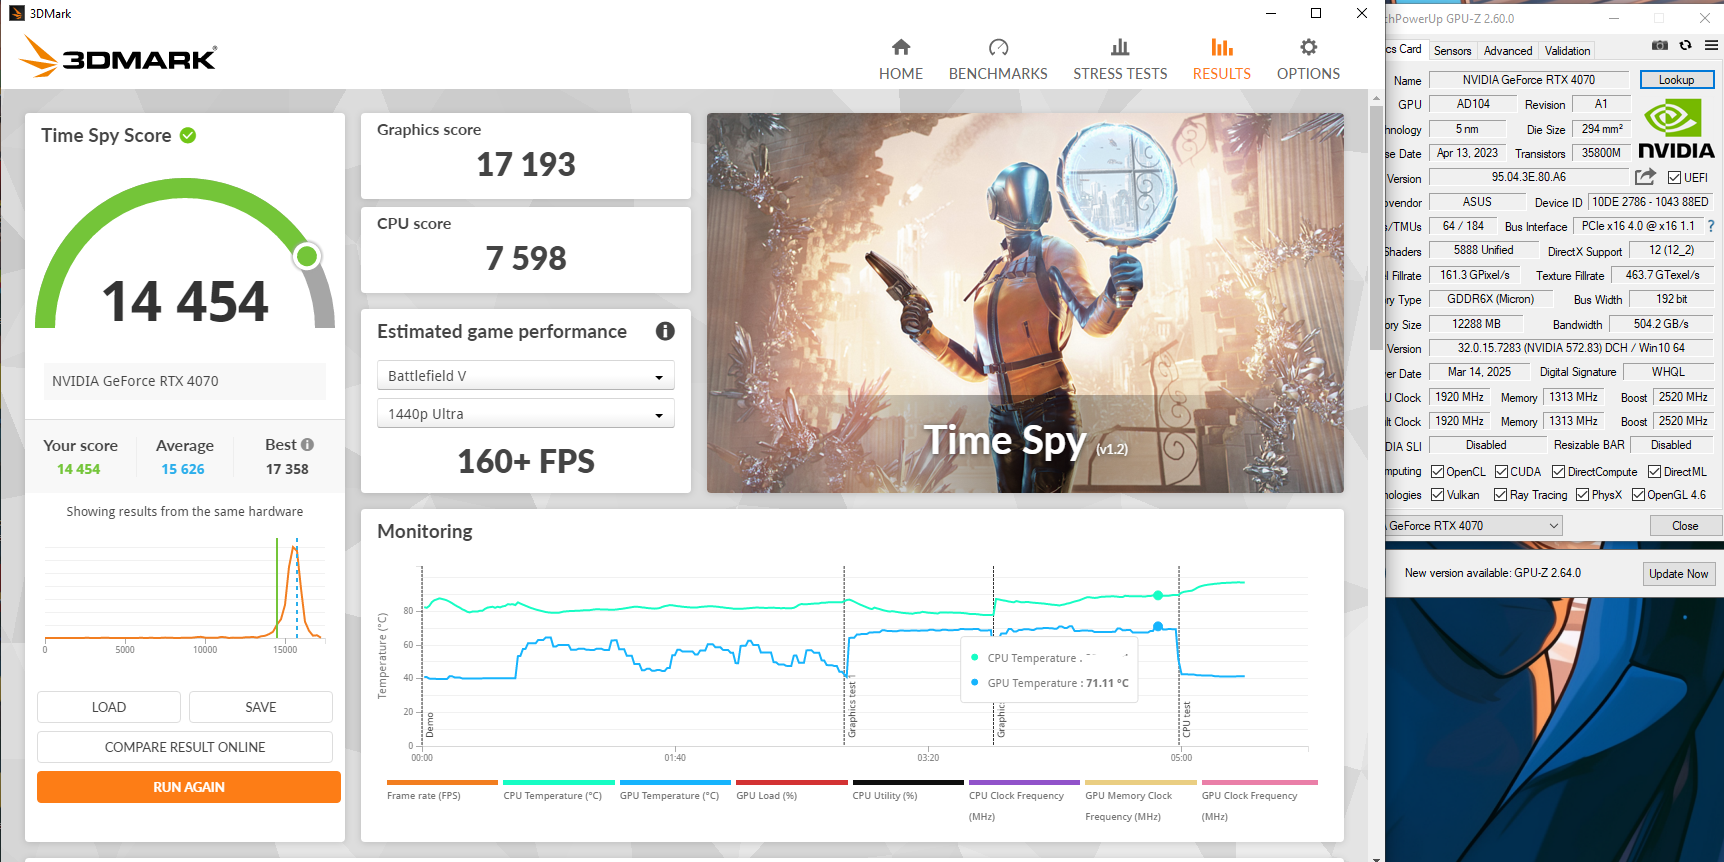Open the 1440p Ultra resolution dropdown
This screenshot has width=1724, height=862.
(525, 414)
